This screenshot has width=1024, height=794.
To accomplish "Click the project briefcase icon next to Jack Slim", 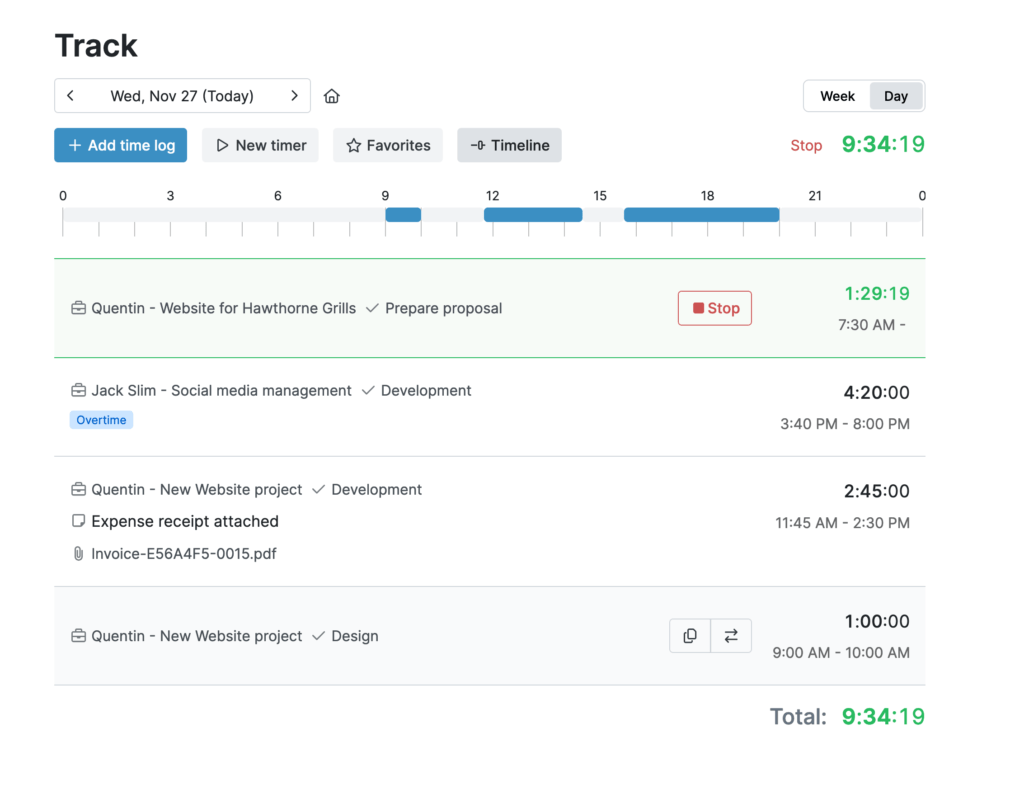I will coord(78,390).
